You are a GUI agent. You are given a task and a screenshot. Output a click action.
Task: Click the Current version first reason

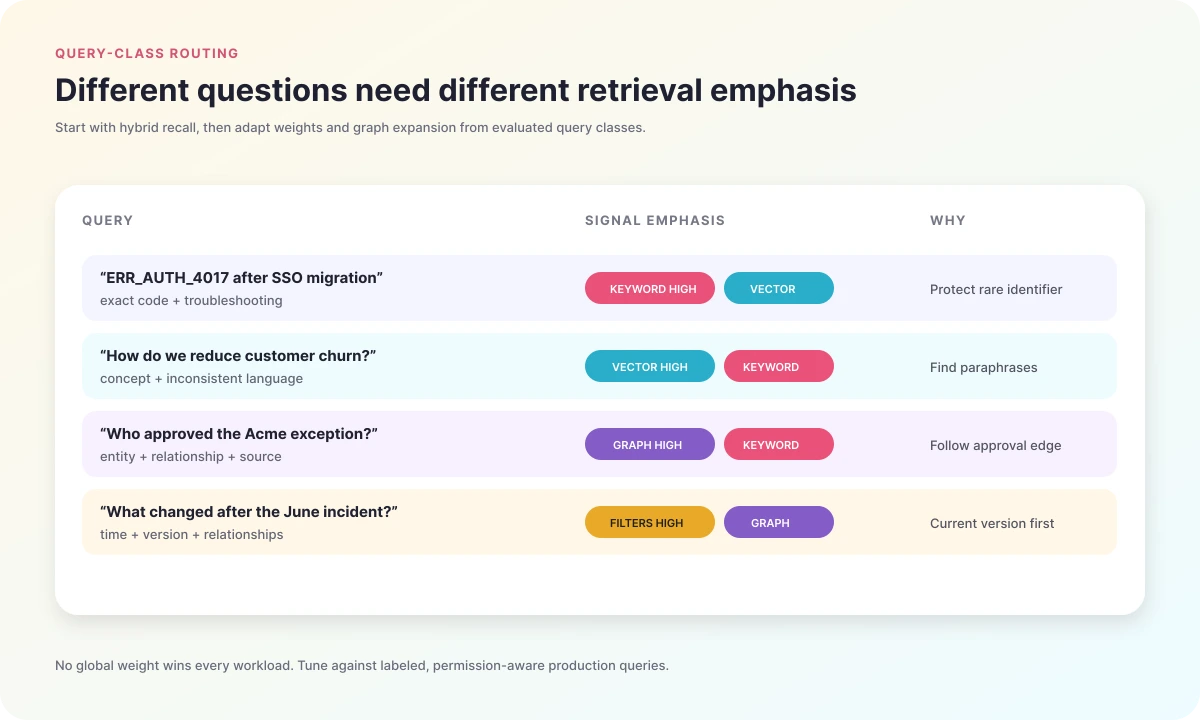click(x=992, y=523)
